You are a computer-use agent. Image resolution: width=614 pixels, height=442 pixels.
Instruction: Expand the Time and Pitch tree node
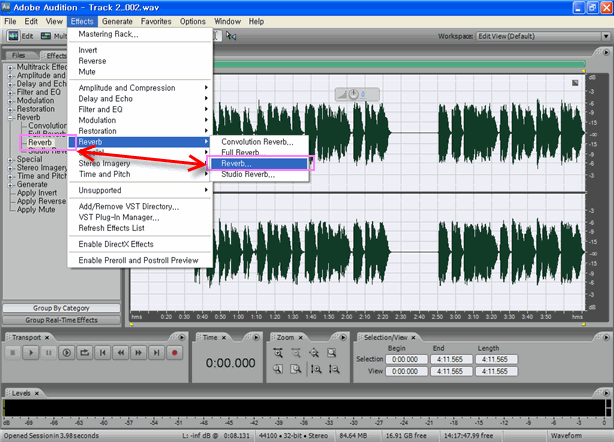click(11, 177)
